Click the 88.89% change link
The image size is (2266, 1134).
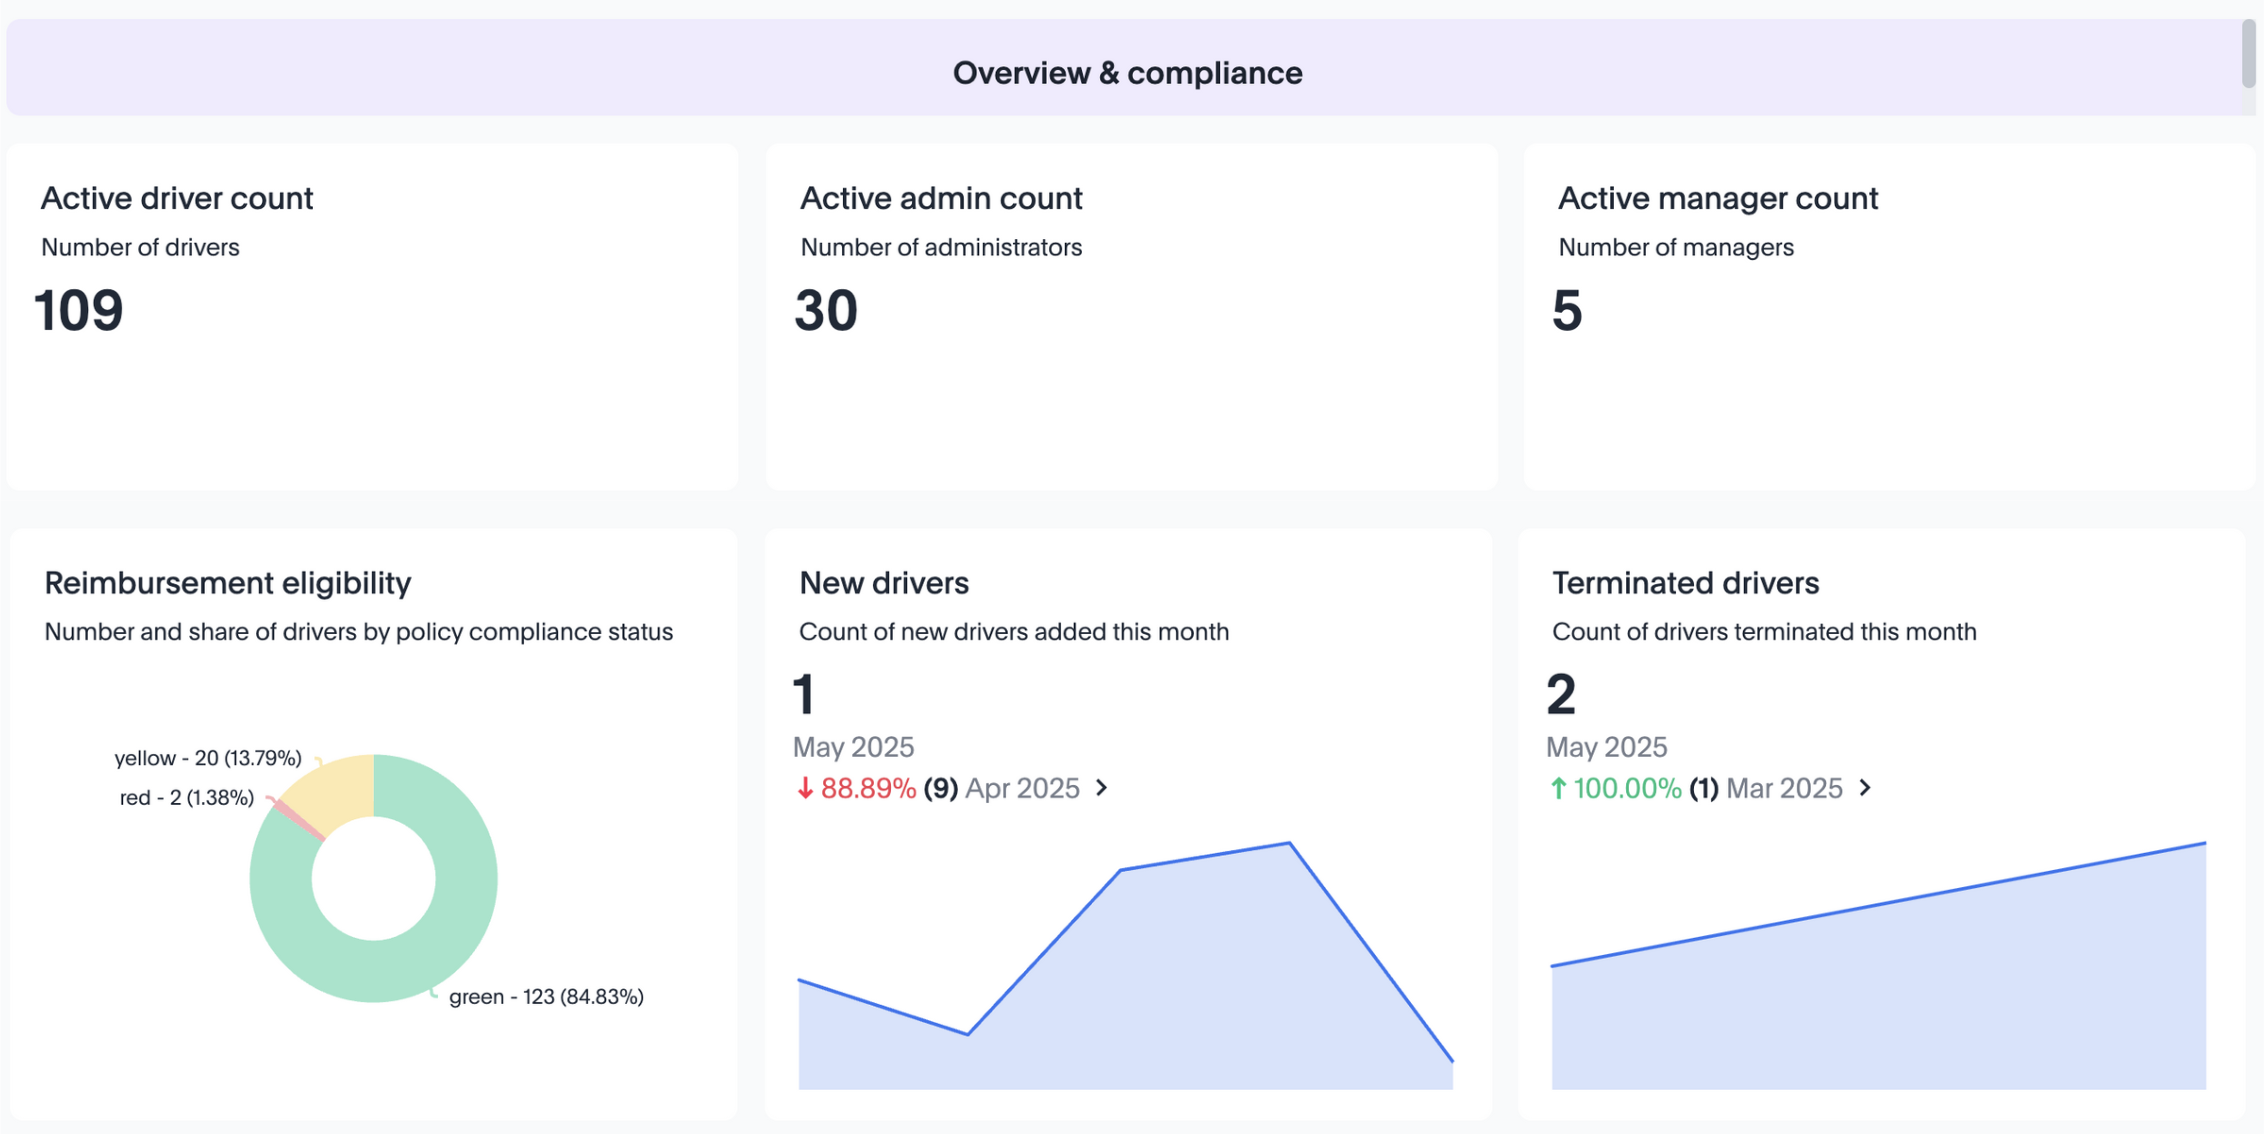click(868, 789)
